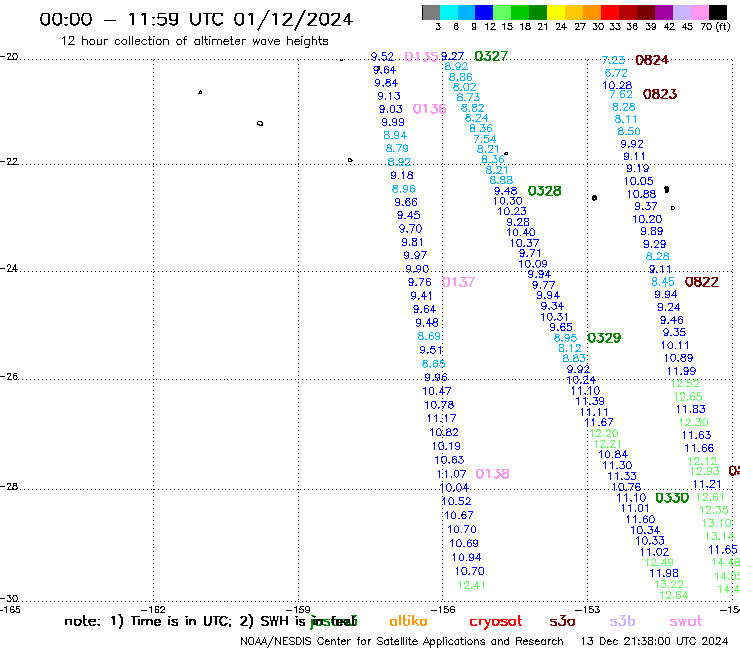Viewport: 740px width, 650px height.
Task: Click the wave height value 12.20
Action: [x=604, y=433]
